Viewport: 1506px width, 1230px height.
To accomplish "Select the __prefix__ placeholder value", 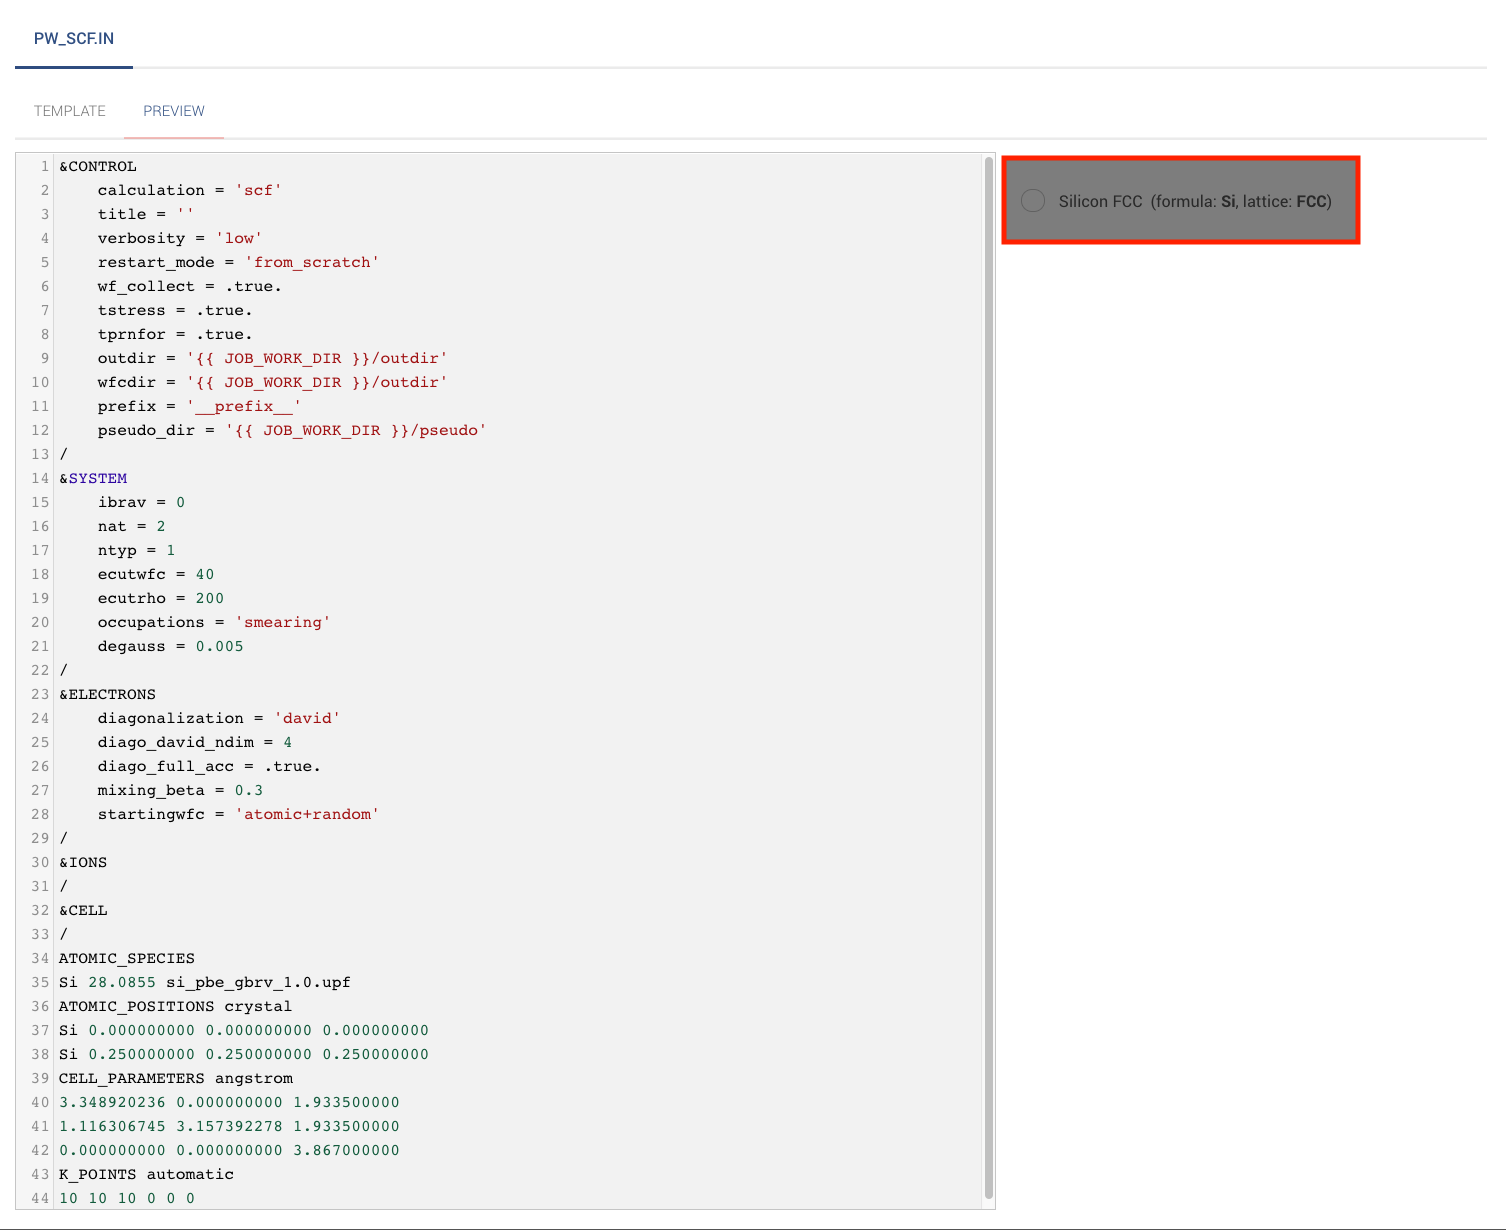I will pyautogui.click(x=243, y=406).
